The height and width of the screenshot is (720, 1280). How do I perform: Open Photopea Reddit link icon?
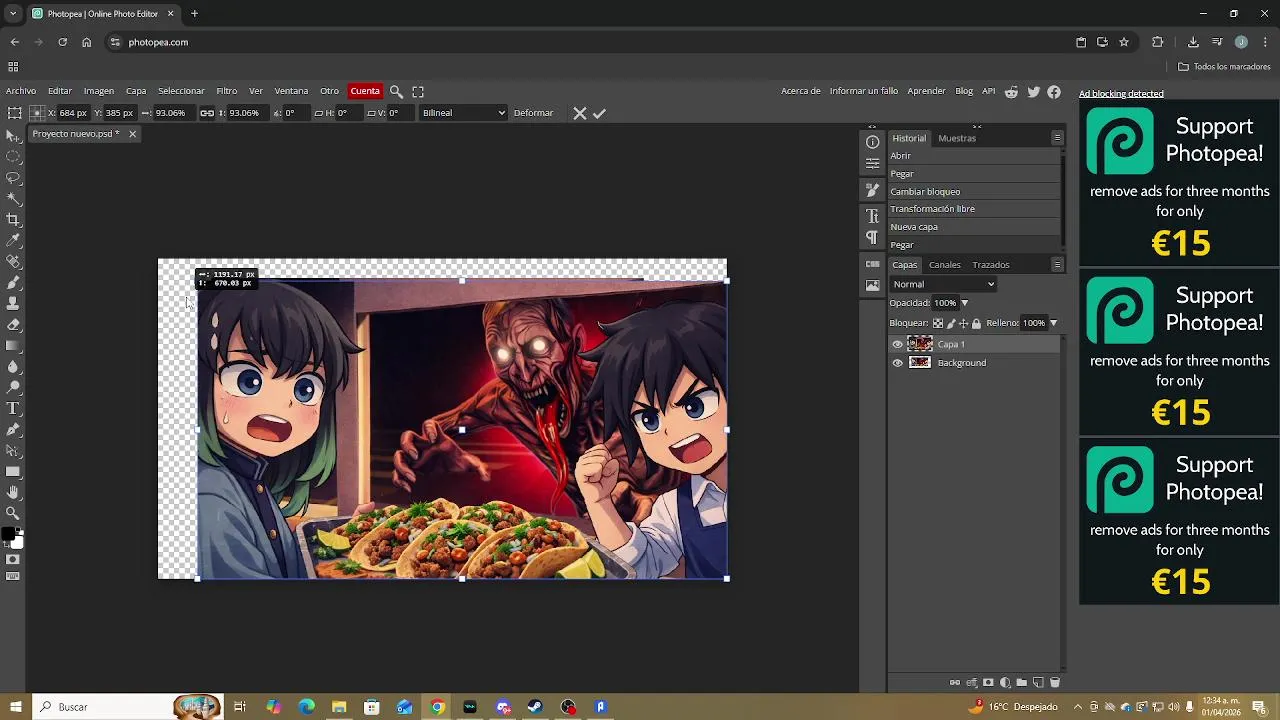point(1011,91)
